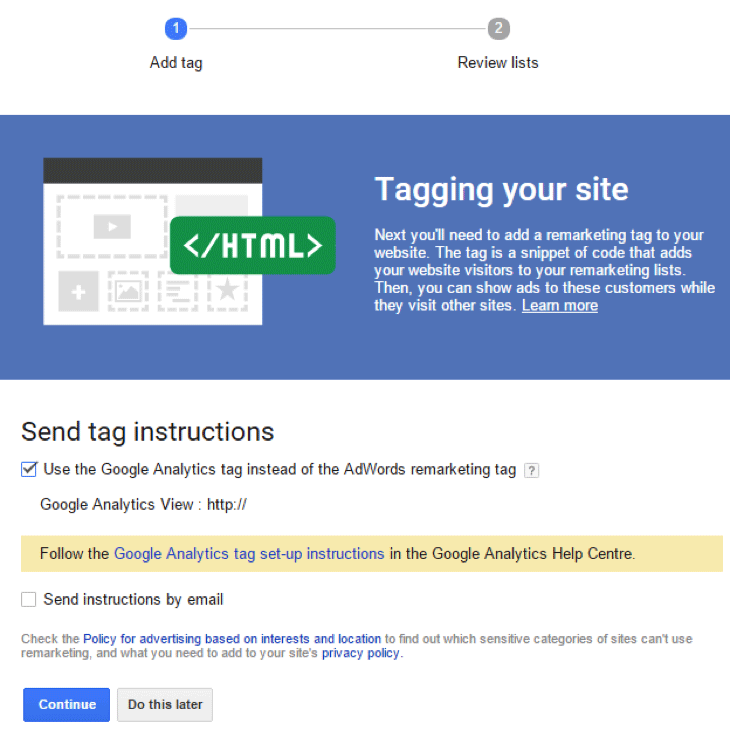730x730 pixels.
Task: Click the Continue button
Action: (x=67, y=704)
